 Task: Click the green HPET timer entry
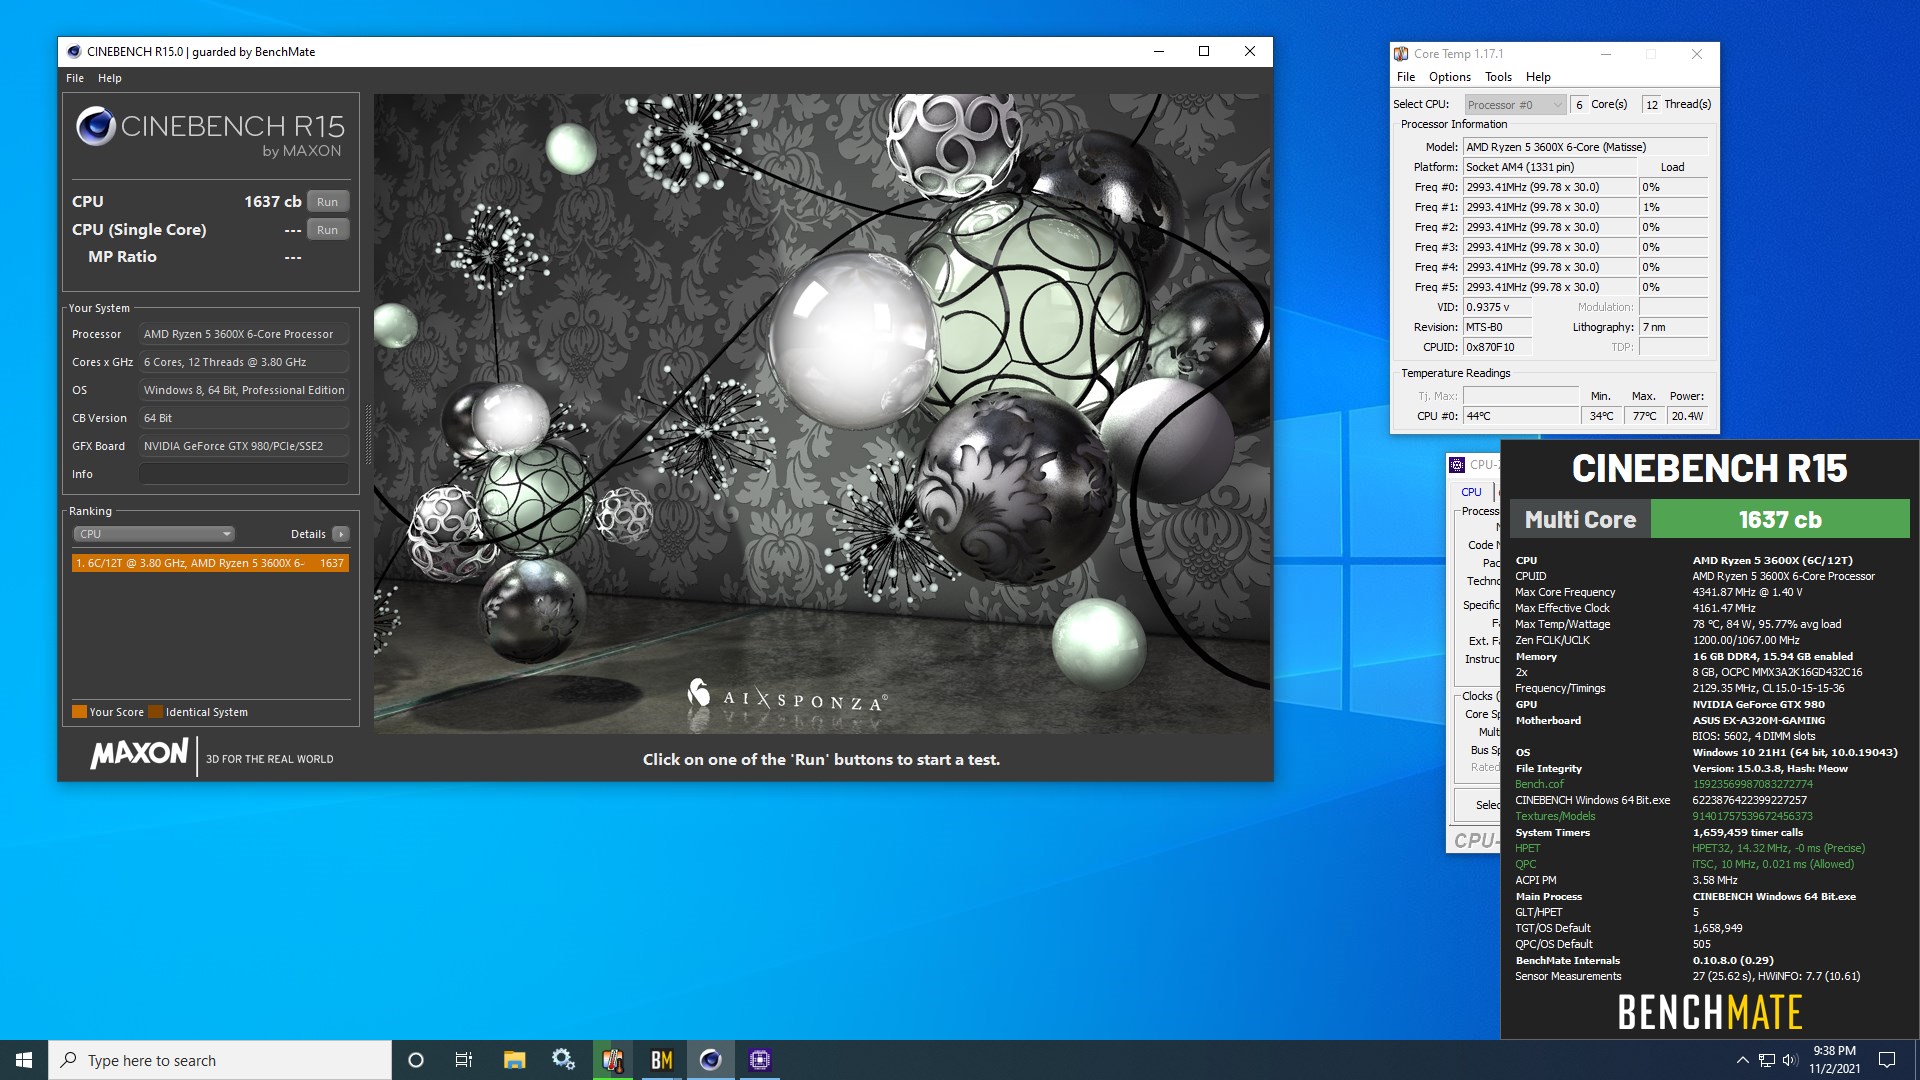[1528, 848]
